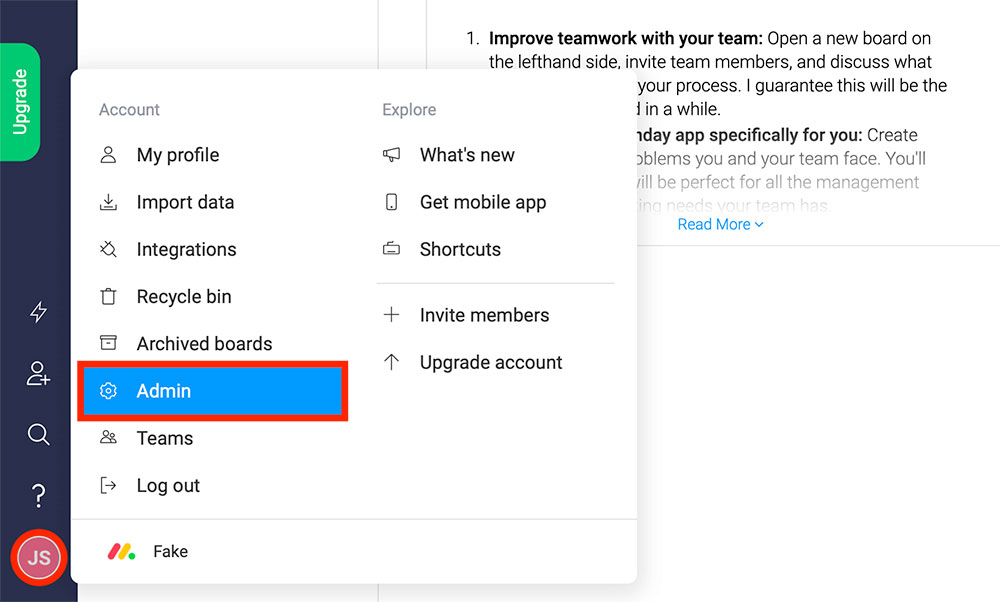Click Invite members
The height and width of the screenshot is (602, 1000).
(484, 315)
